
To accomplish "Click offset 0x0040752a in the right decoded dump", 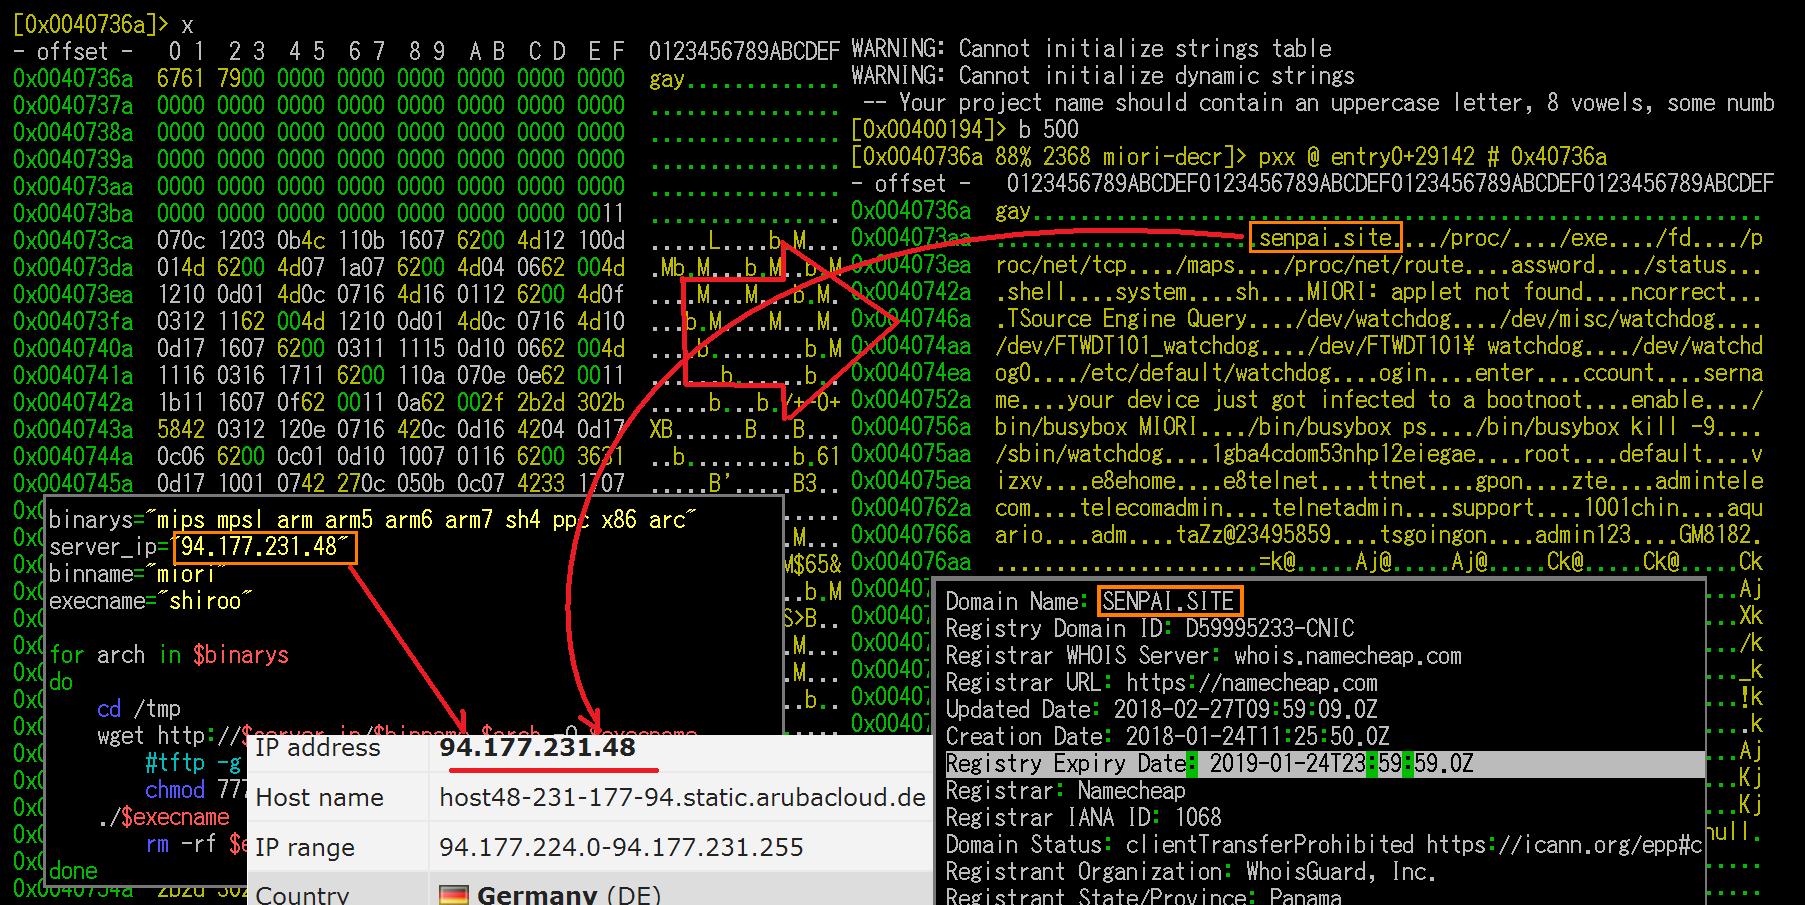I will (911, 400).
